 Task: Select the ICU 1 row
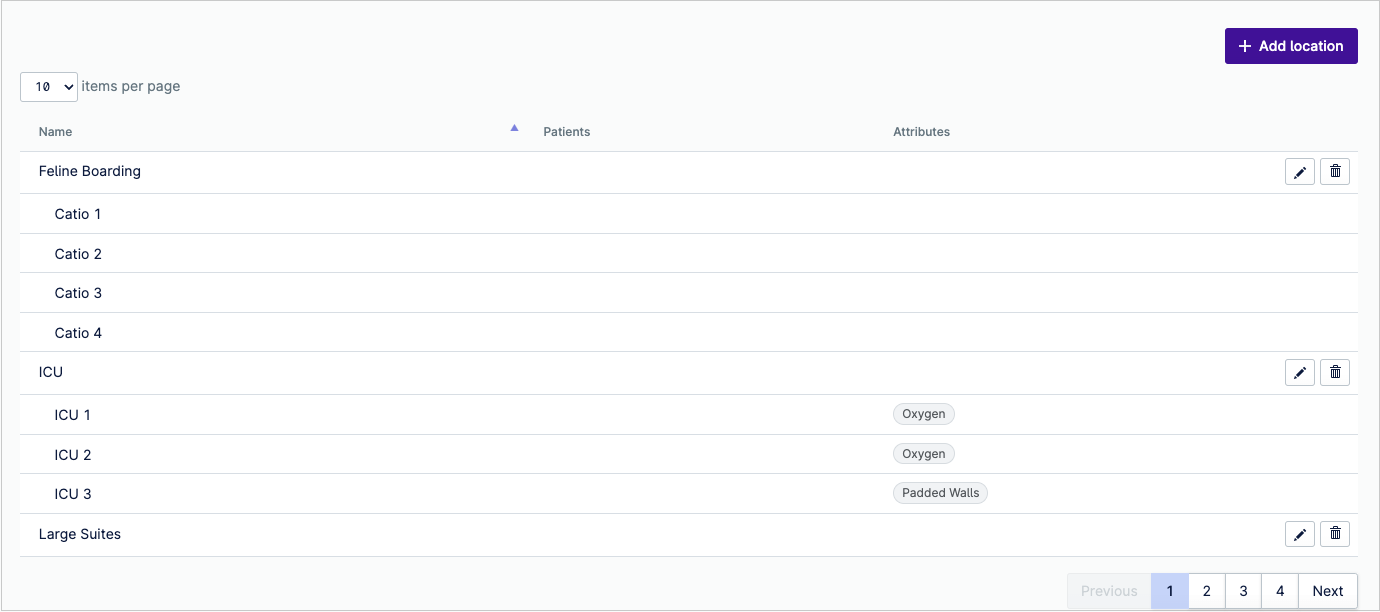point(689,415)
